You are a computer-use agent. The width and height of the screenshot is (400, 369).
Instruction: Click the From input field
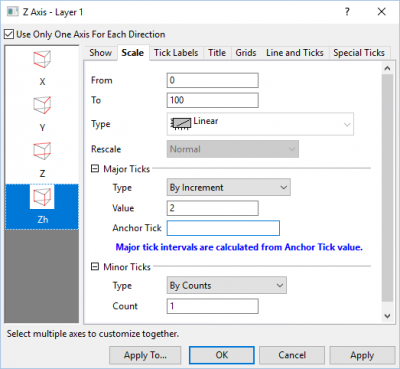click(213, 80)
